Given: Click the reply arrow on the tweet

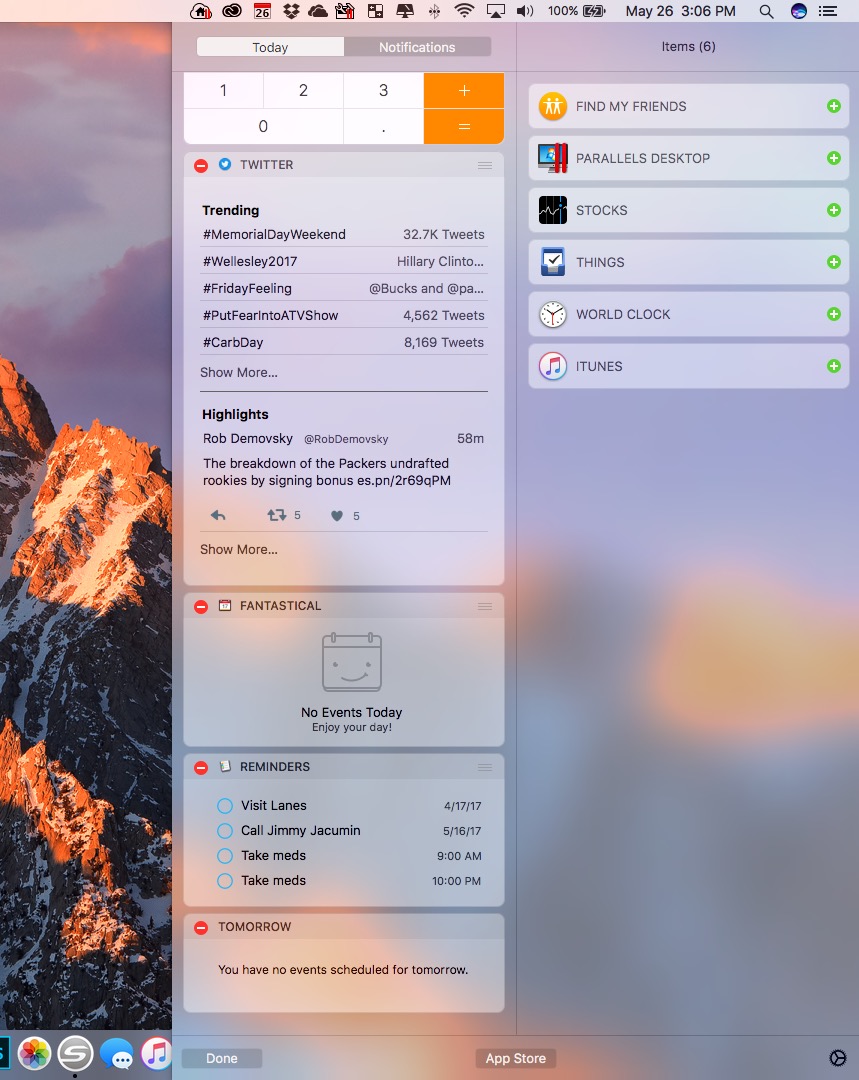Looking at the screenshot, I should [x=218, y=515].
